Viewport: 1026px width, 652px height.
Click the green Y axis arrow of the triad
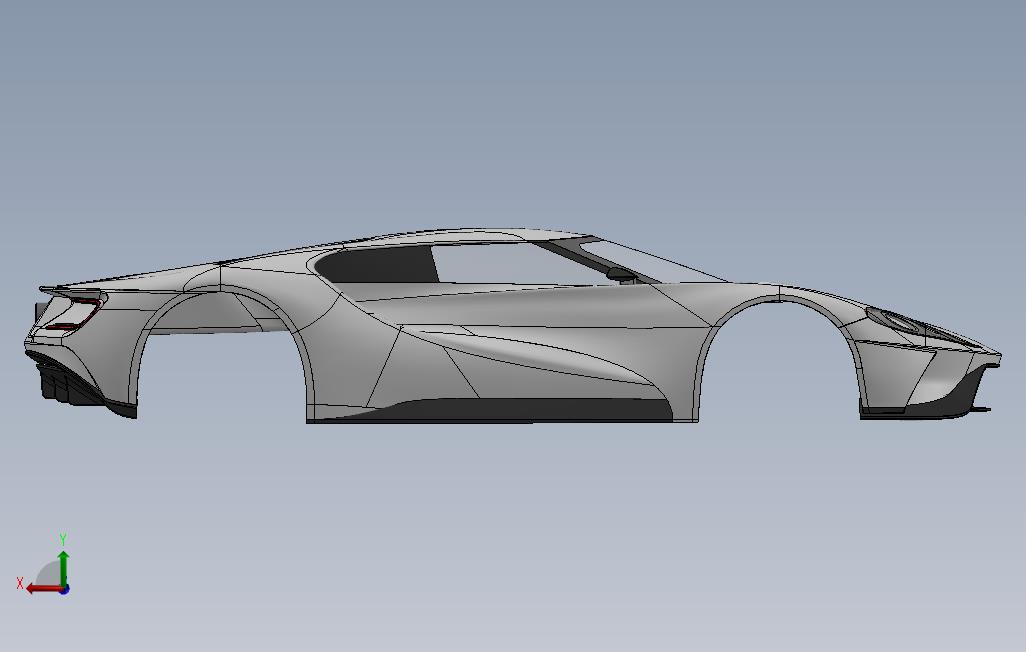(63, 568)
